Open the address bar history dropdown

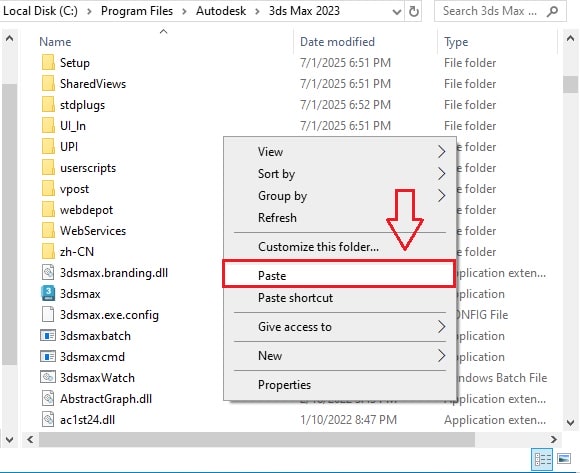397,11
